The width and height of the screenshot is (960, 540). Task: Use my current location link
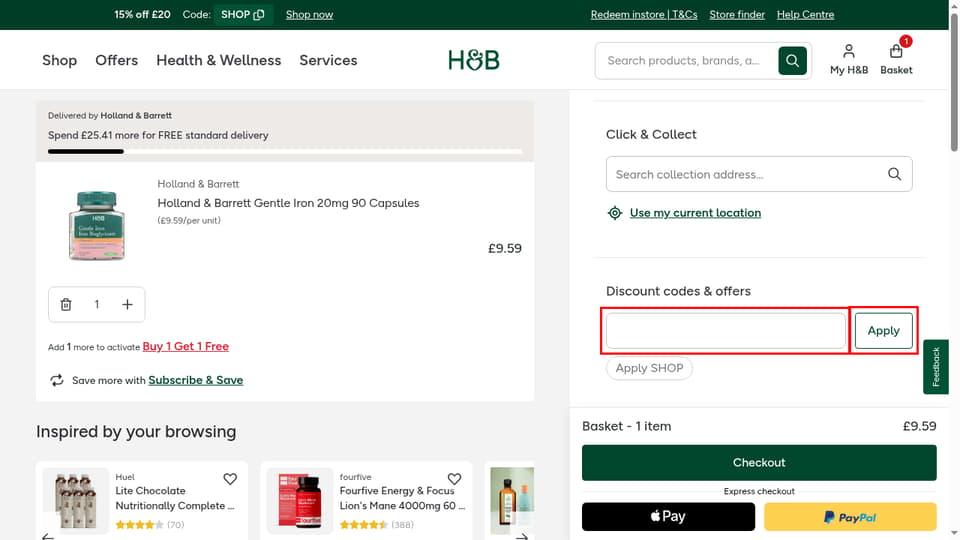[x=696, y=212]
